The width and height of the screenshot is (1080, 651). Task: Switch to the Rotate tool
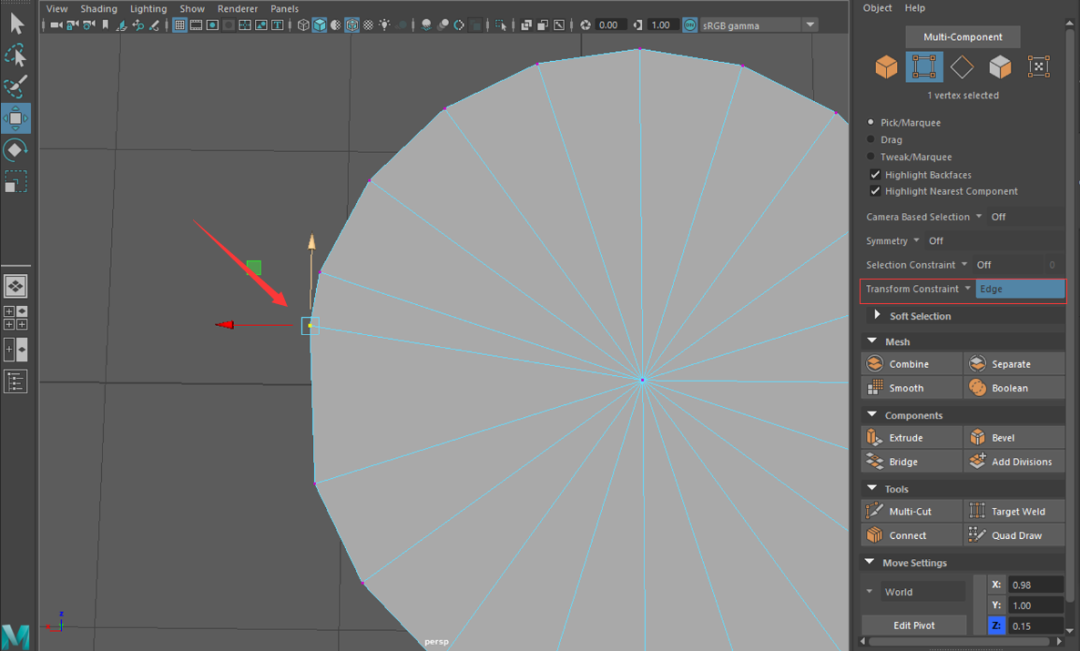click(15, 149)
